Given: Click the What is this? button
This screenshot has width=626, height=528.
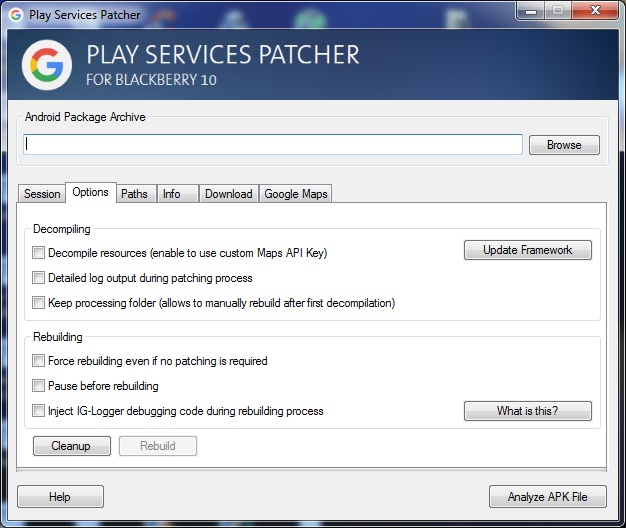Looking at the screenshot, I should tap(528, 411).
